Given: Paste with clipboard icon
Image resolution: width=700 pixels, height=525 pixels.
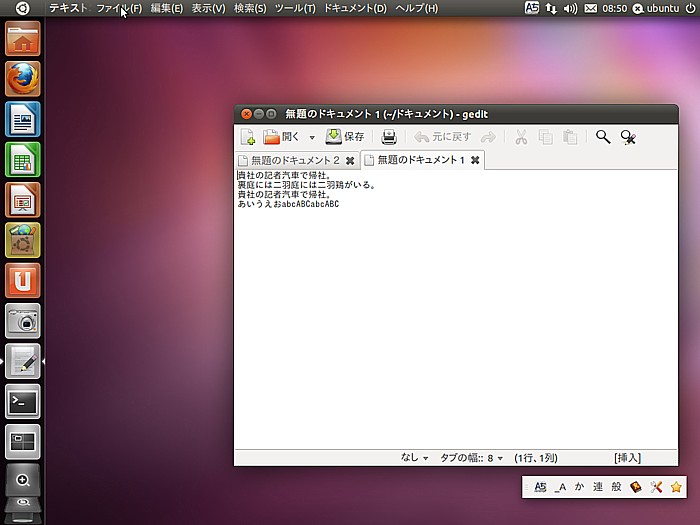Looking at the screenshot, I should coord(570,137).
